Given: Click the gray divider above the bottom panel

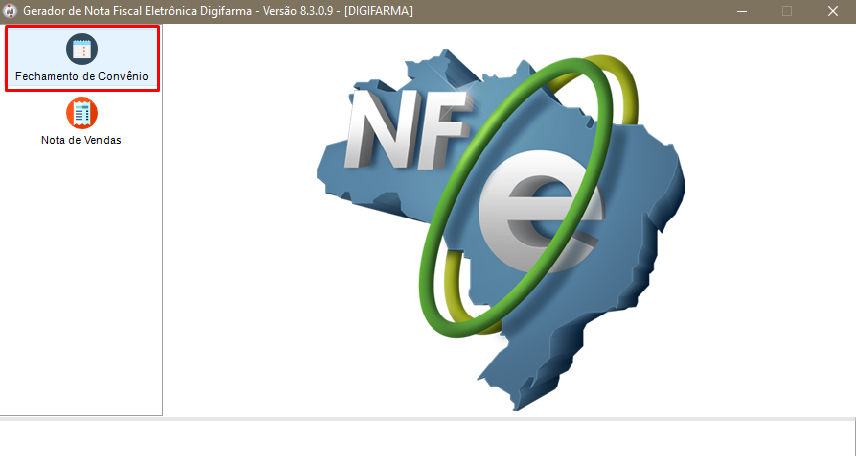Looking at the screenshot, I should point(428,418).
